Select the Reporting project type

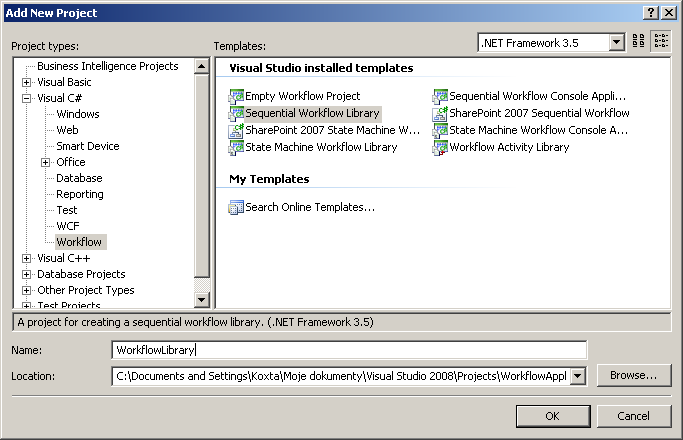pyautogui.click(x=80, y=194)
